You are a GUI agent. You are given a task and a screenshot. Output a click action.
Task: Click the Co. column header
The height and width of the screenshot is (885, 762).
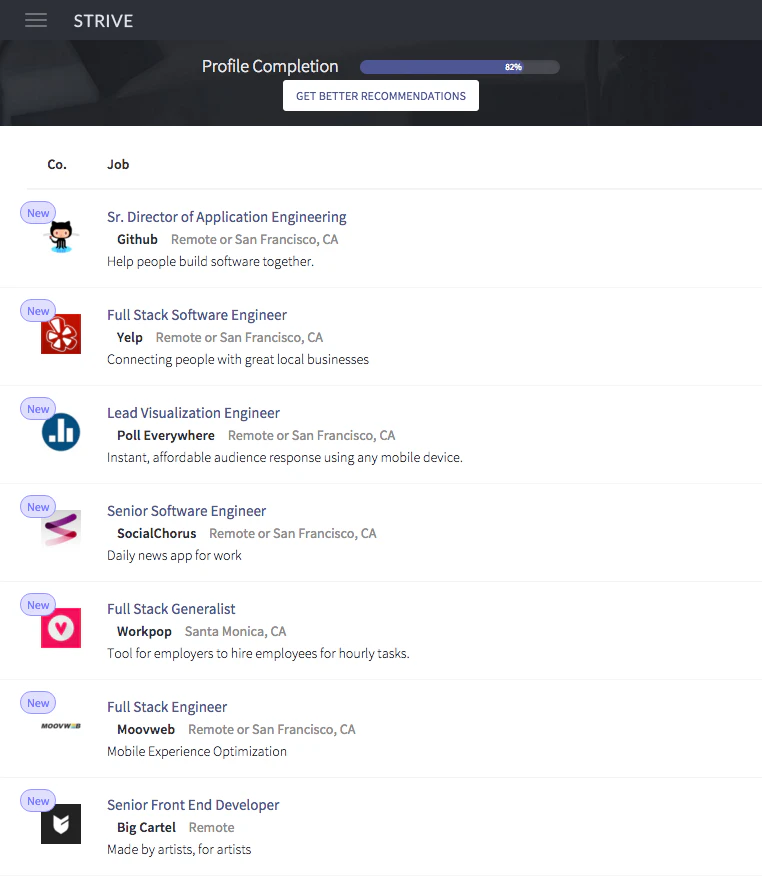tap(57, 164)
